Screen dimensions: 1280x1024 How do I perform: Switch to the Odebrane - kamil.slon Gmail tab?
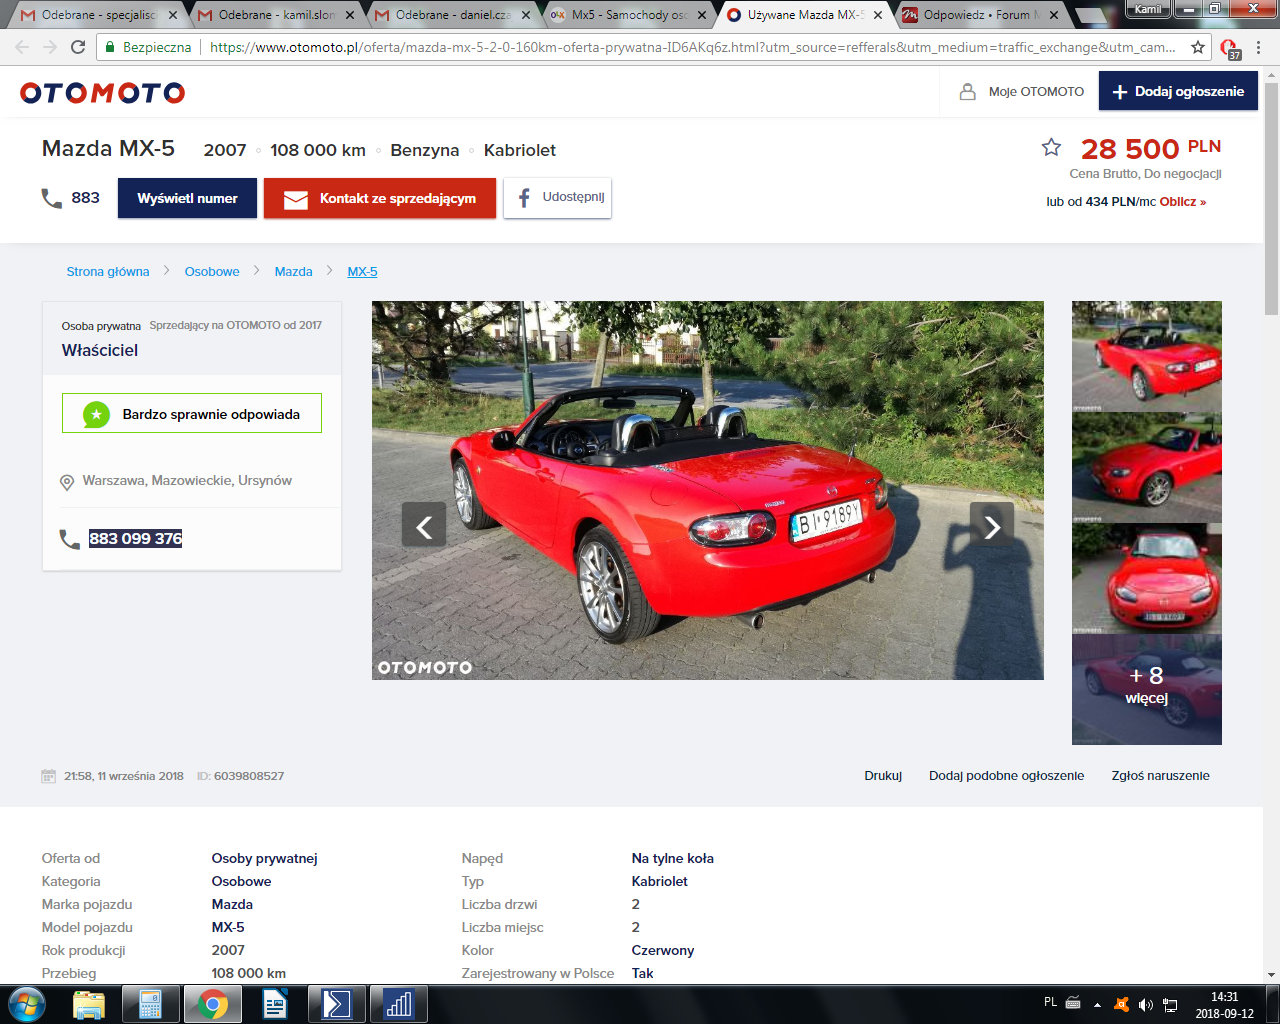(276, 15)
